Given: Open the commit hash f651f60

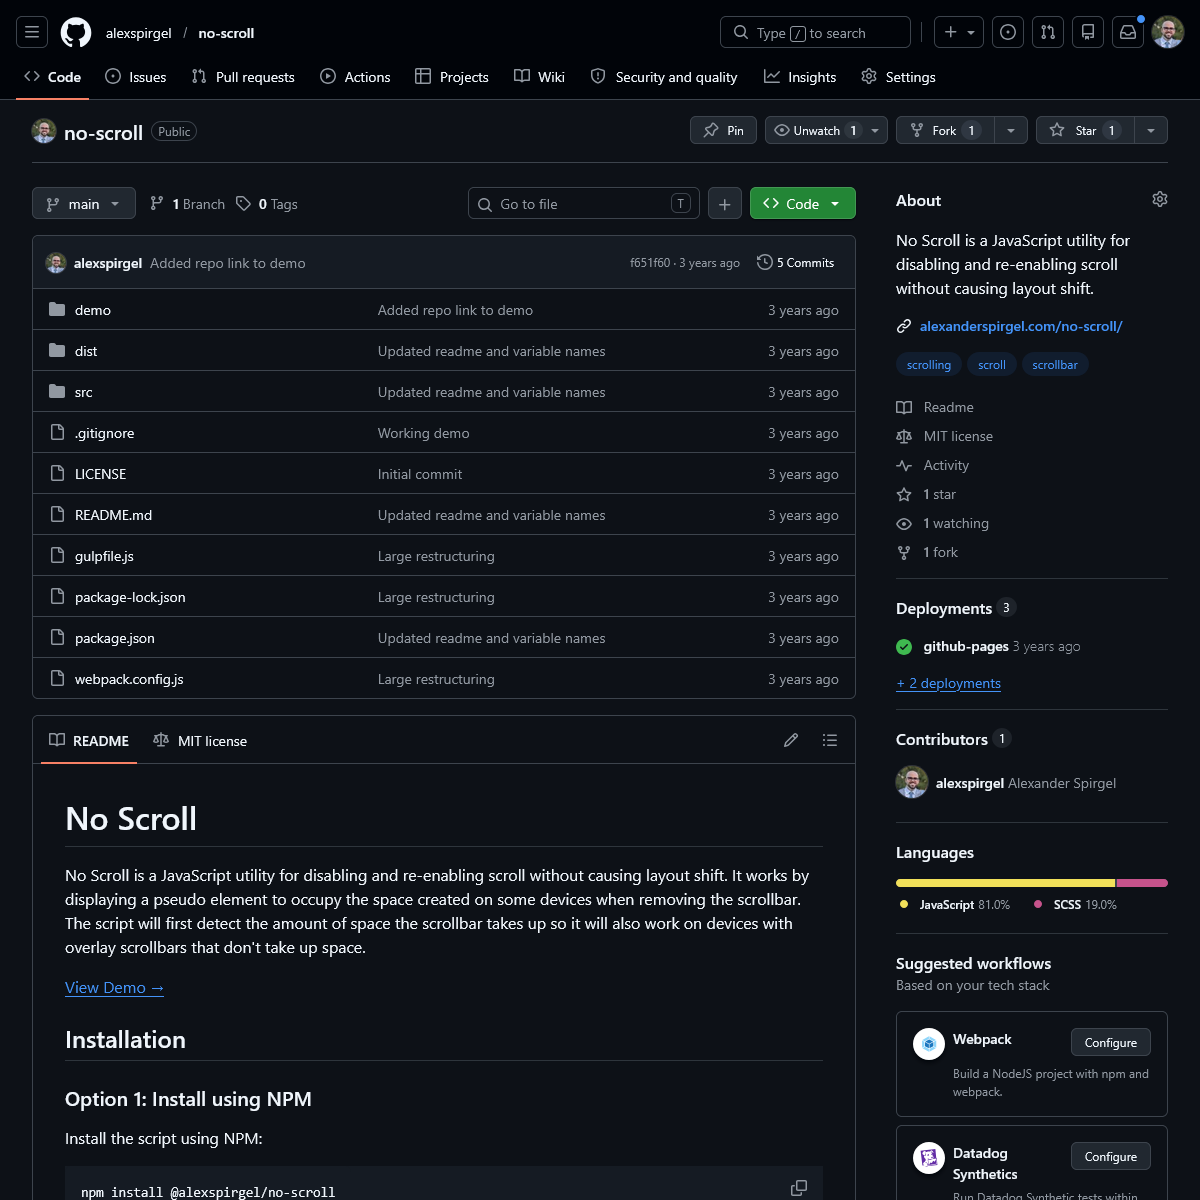Looking at the screenshot, I should pyautogui.click(x=650, y=263).
